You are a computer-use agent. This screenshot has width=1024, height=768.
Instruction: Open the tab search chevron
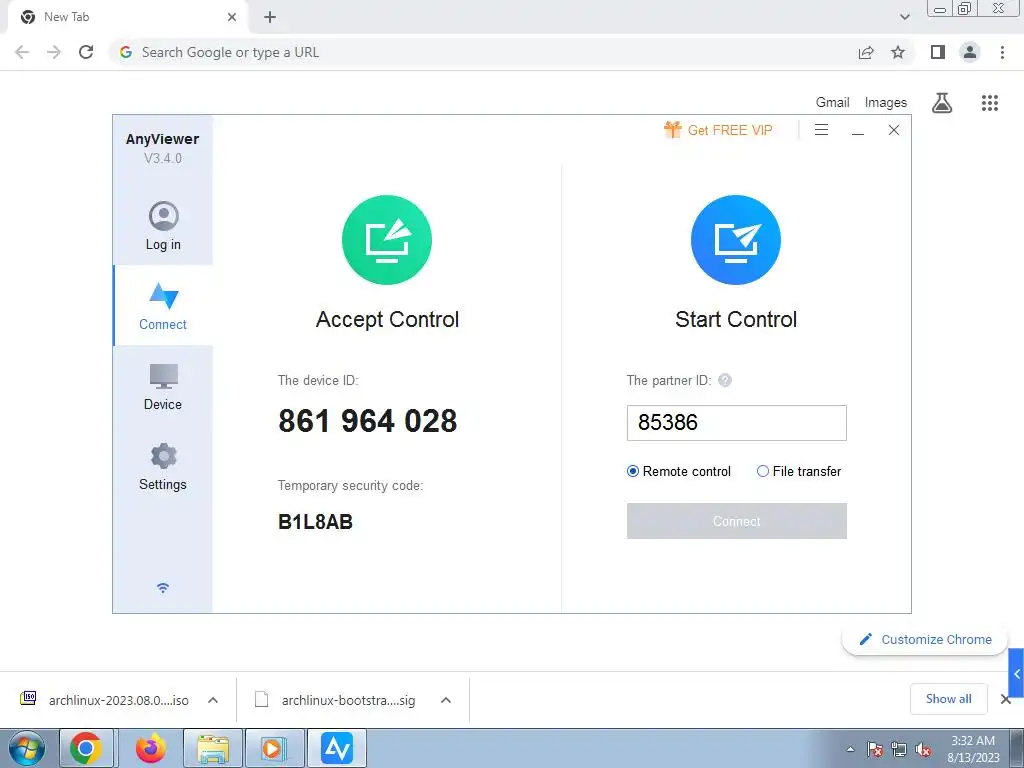click(x=904, y=17)
